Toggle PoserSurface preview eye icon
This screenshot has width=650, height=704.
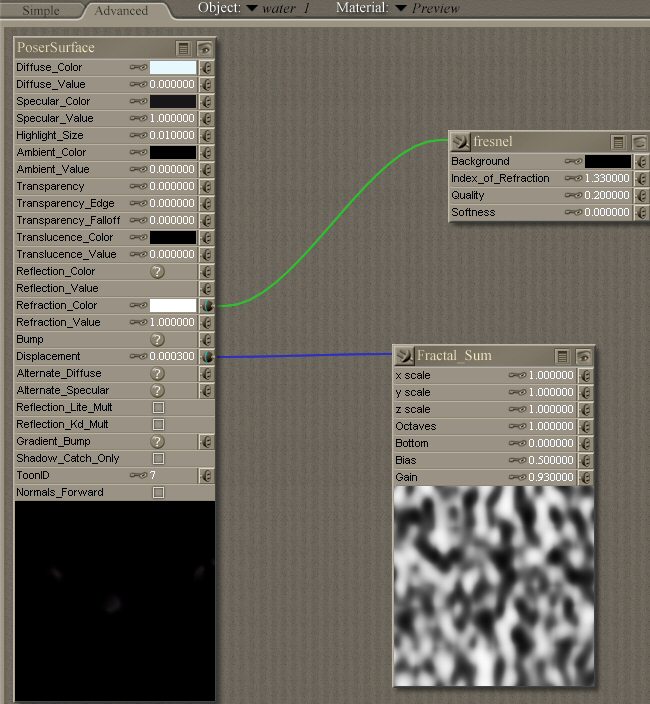coord(205,48)
